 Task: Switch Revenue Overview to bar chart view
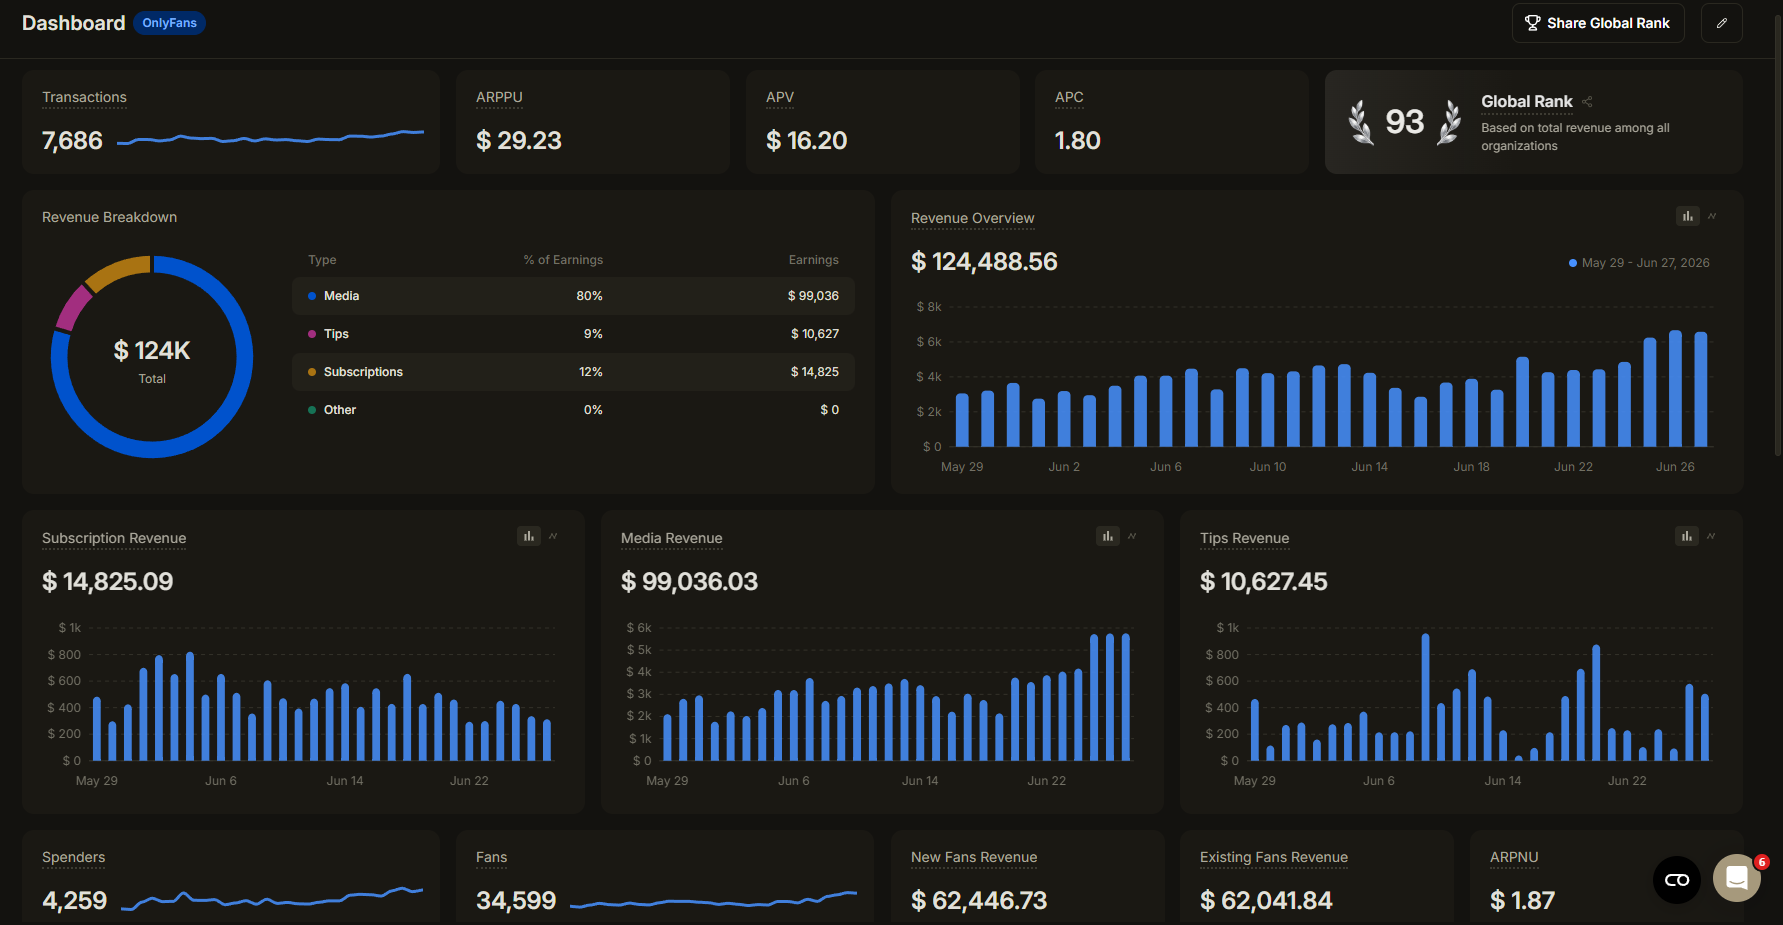(1688, 216)
